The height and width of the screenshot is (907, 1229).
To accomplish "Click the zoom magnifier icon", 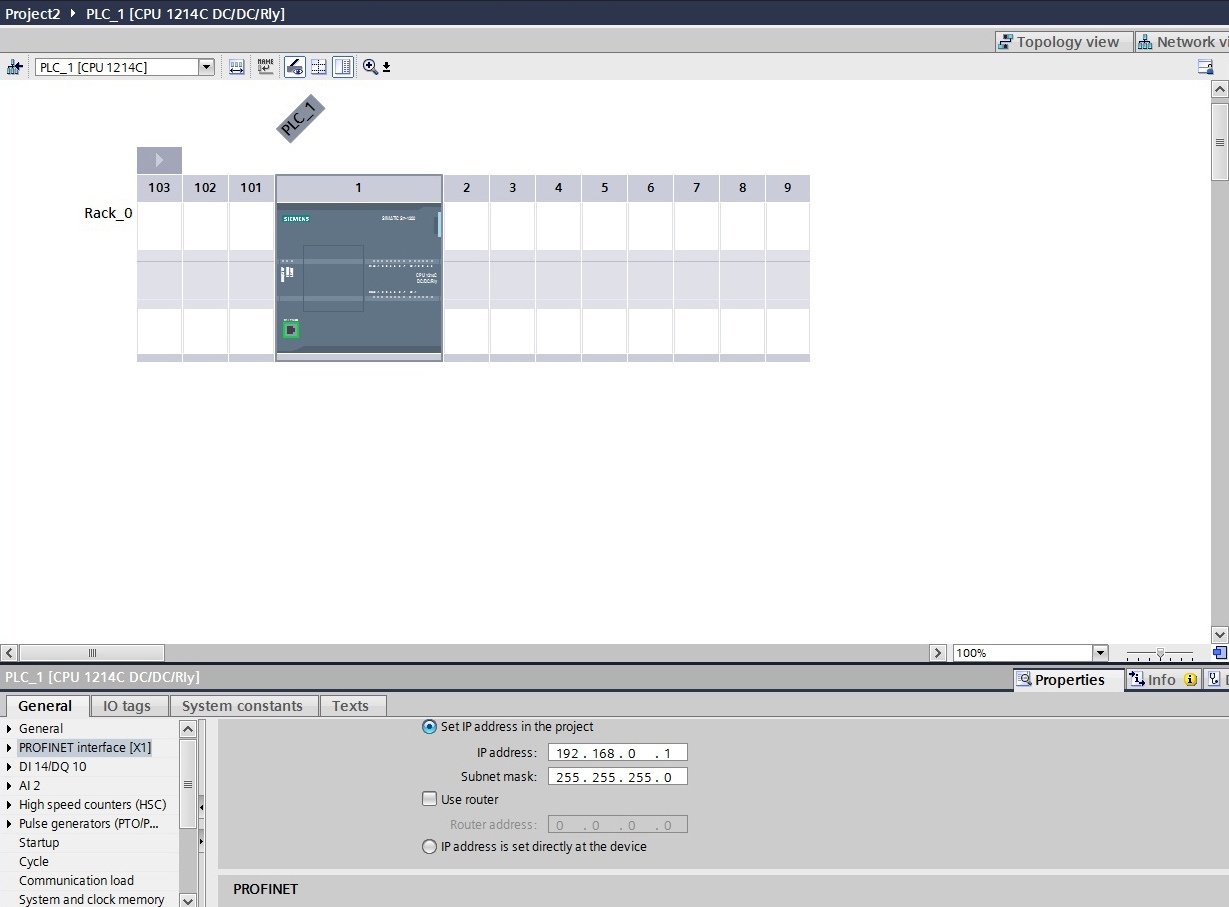I will click(x=370, y=67).
